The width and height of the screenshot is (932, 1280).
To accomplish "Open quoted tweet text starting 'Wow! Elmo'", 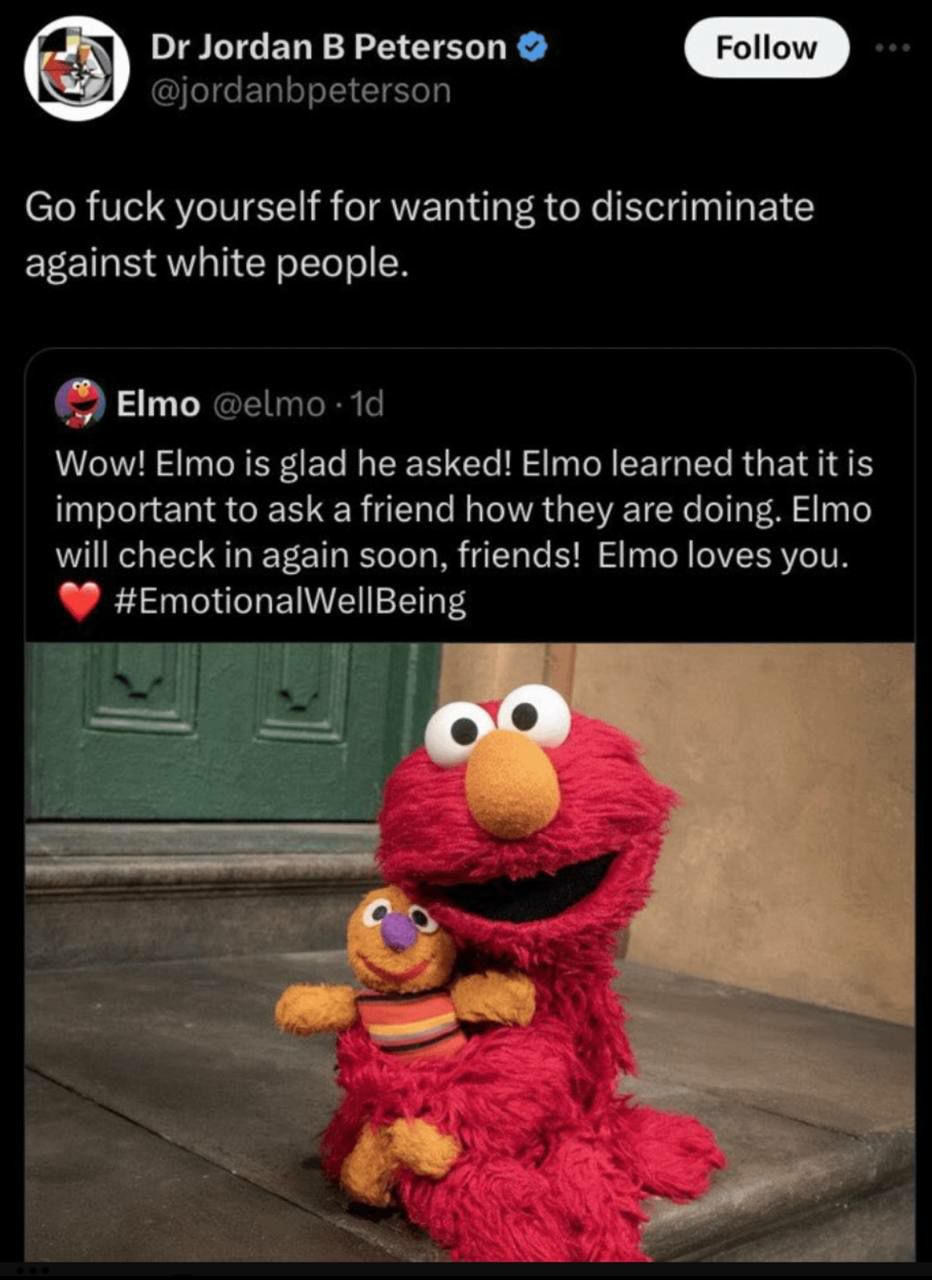I will [463, 534].
